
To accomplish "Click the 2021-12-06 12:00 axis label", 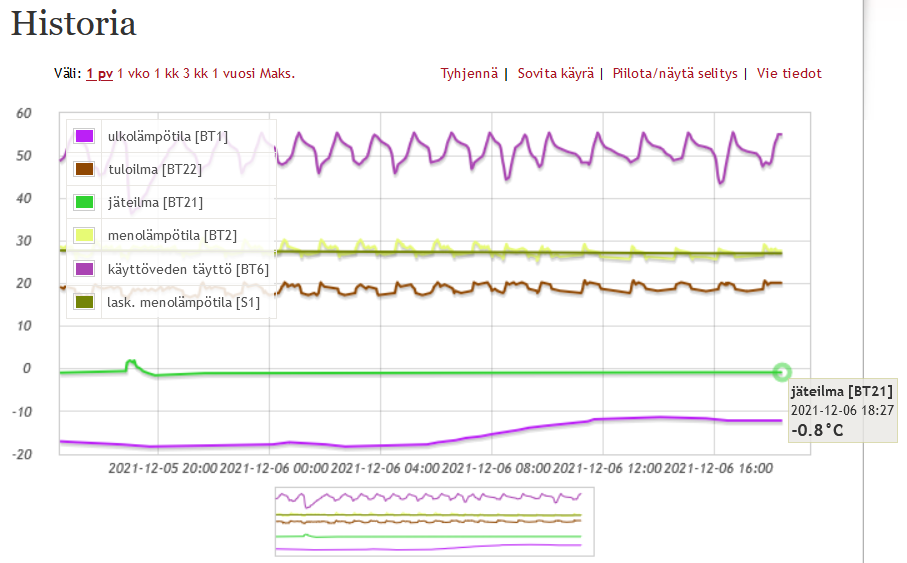I will coord(607,468).
